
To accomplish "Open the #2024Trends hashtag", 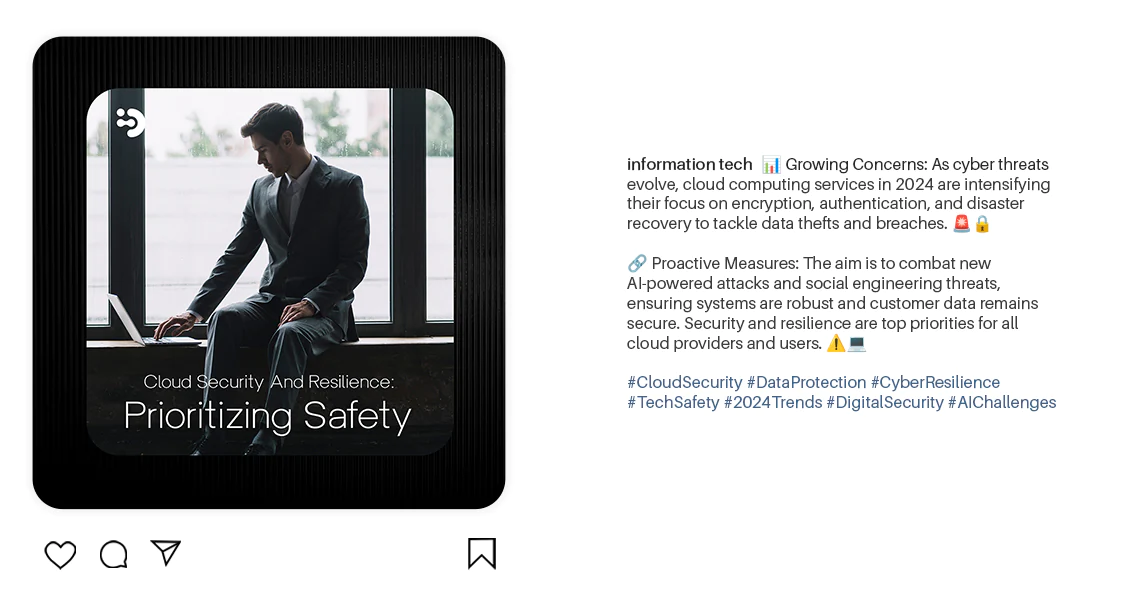I will coord(773,402).
